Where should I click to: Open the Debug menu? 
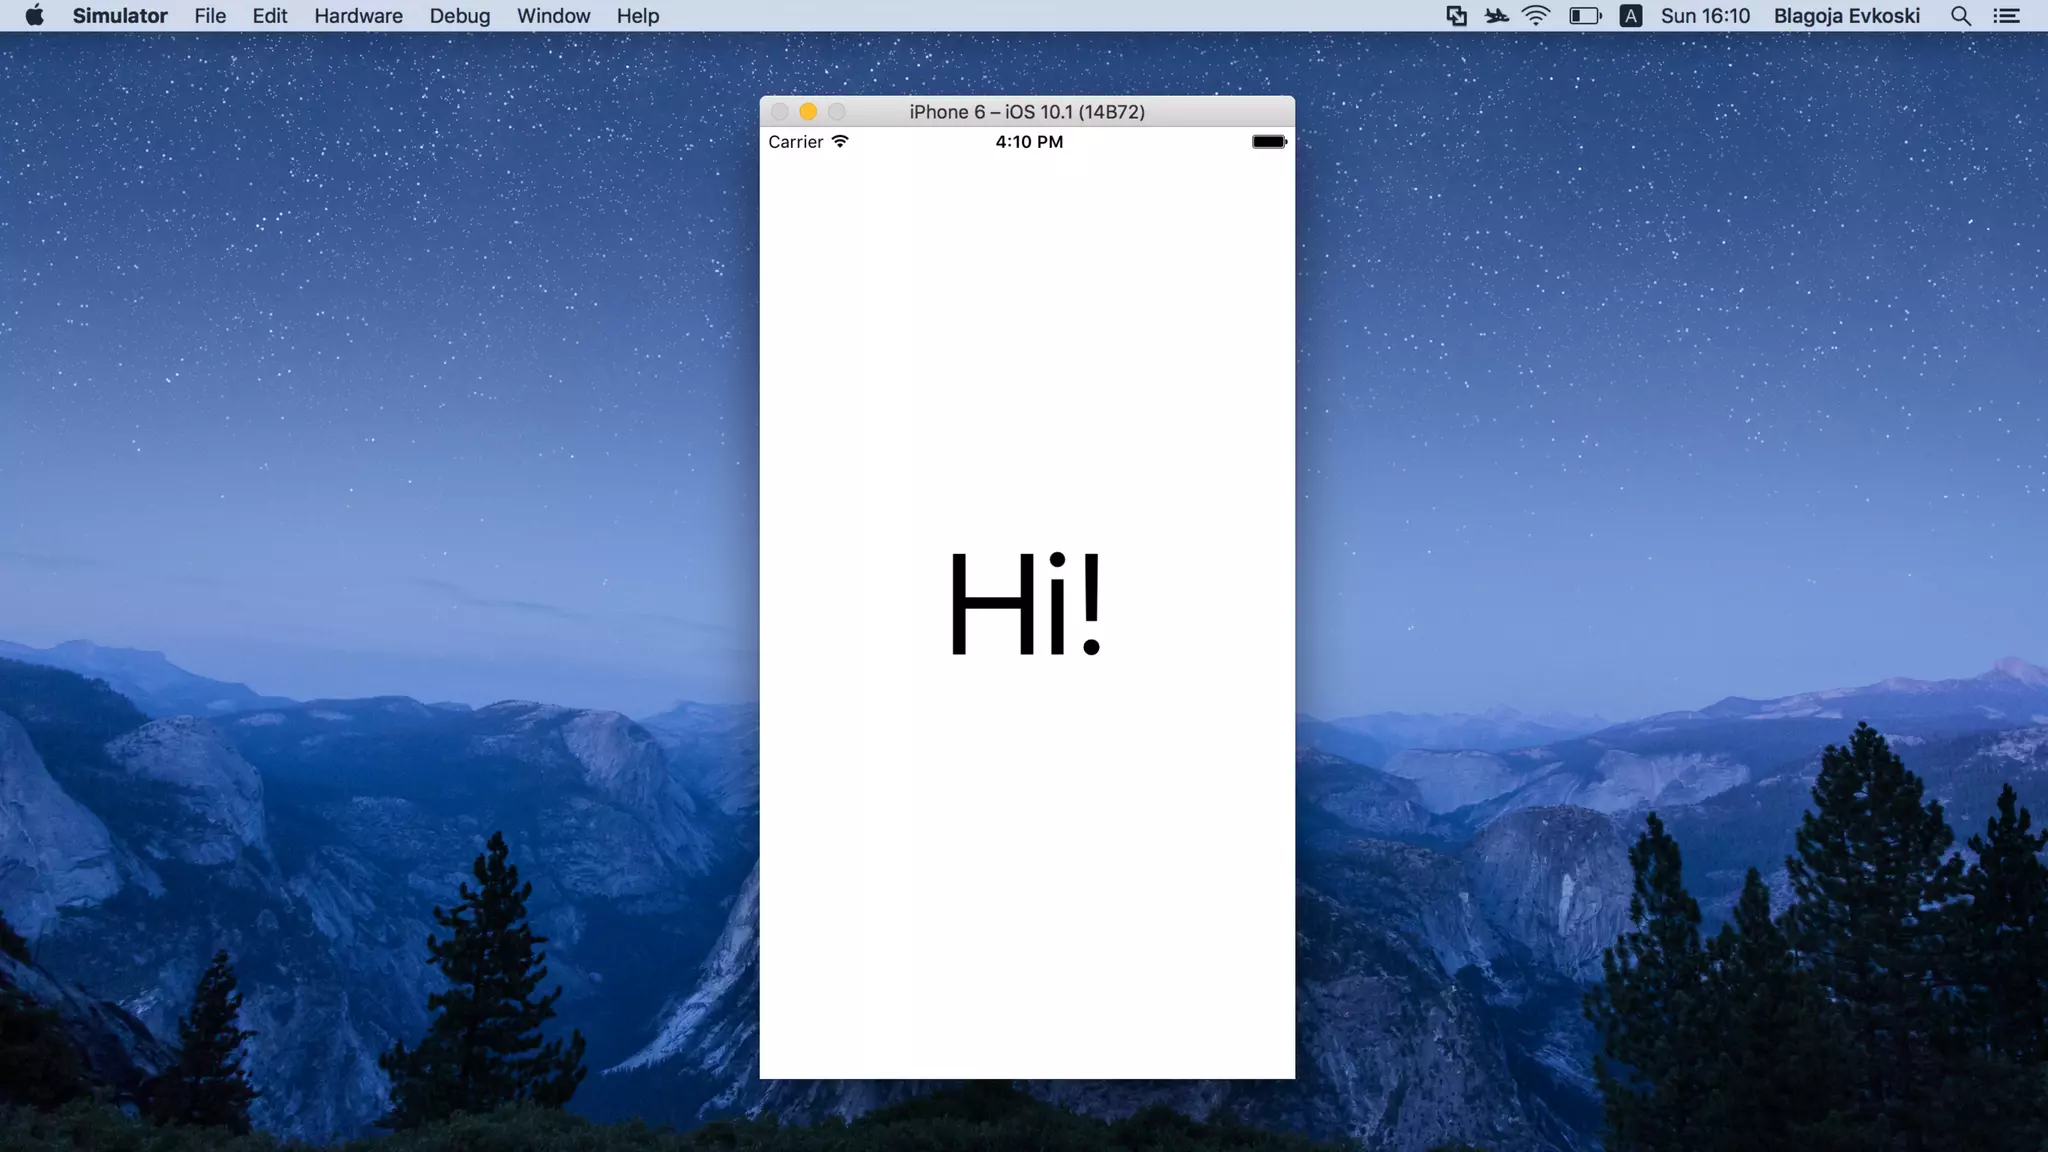460,16
